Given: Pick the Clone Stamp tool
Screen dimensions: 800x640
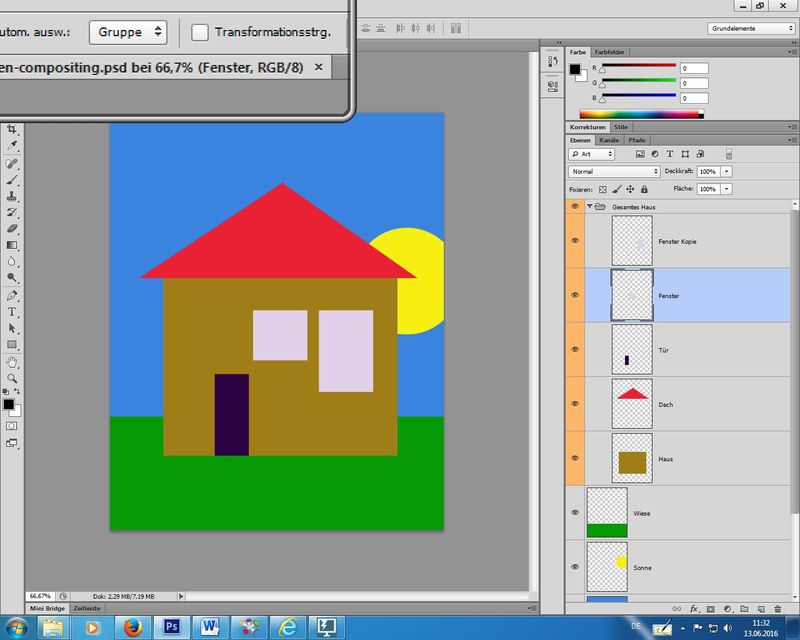Looking at the screenshot, I should pyautogui.click(x=12, y=197).
